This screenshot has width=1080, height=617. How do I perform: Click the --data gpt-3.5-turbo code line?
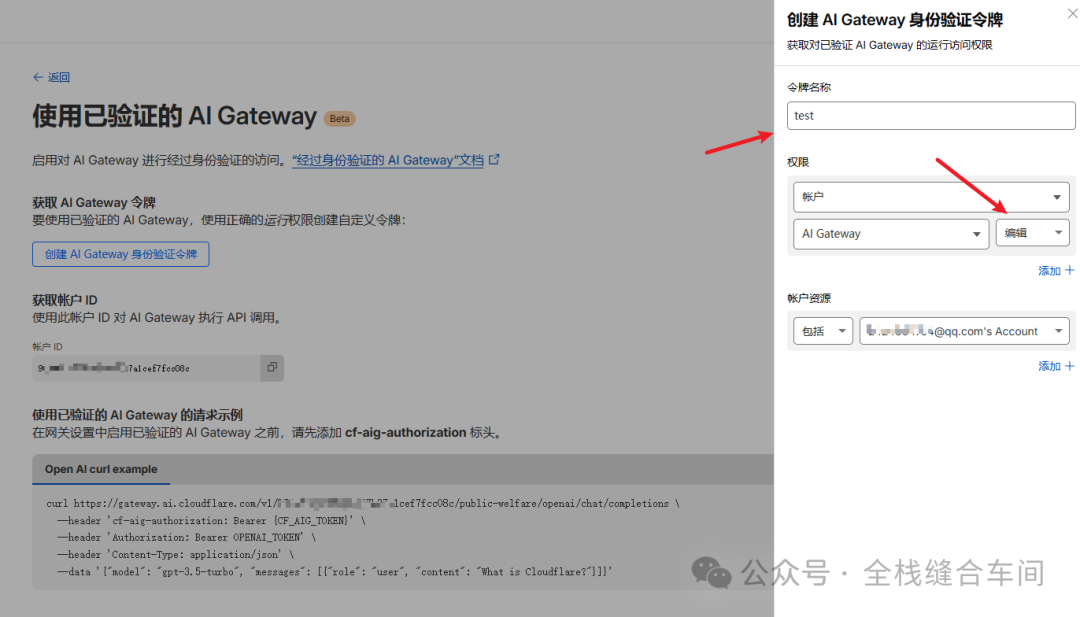[x=335, y=572]
